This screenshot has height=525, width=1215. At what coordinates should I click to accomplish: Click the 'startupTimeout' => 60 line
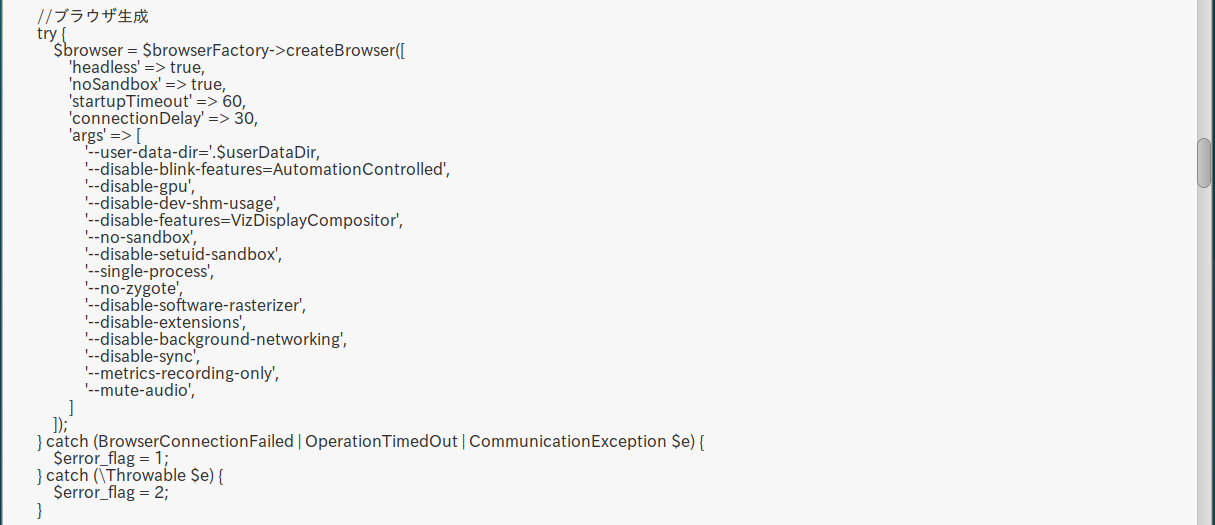(157, 101)
